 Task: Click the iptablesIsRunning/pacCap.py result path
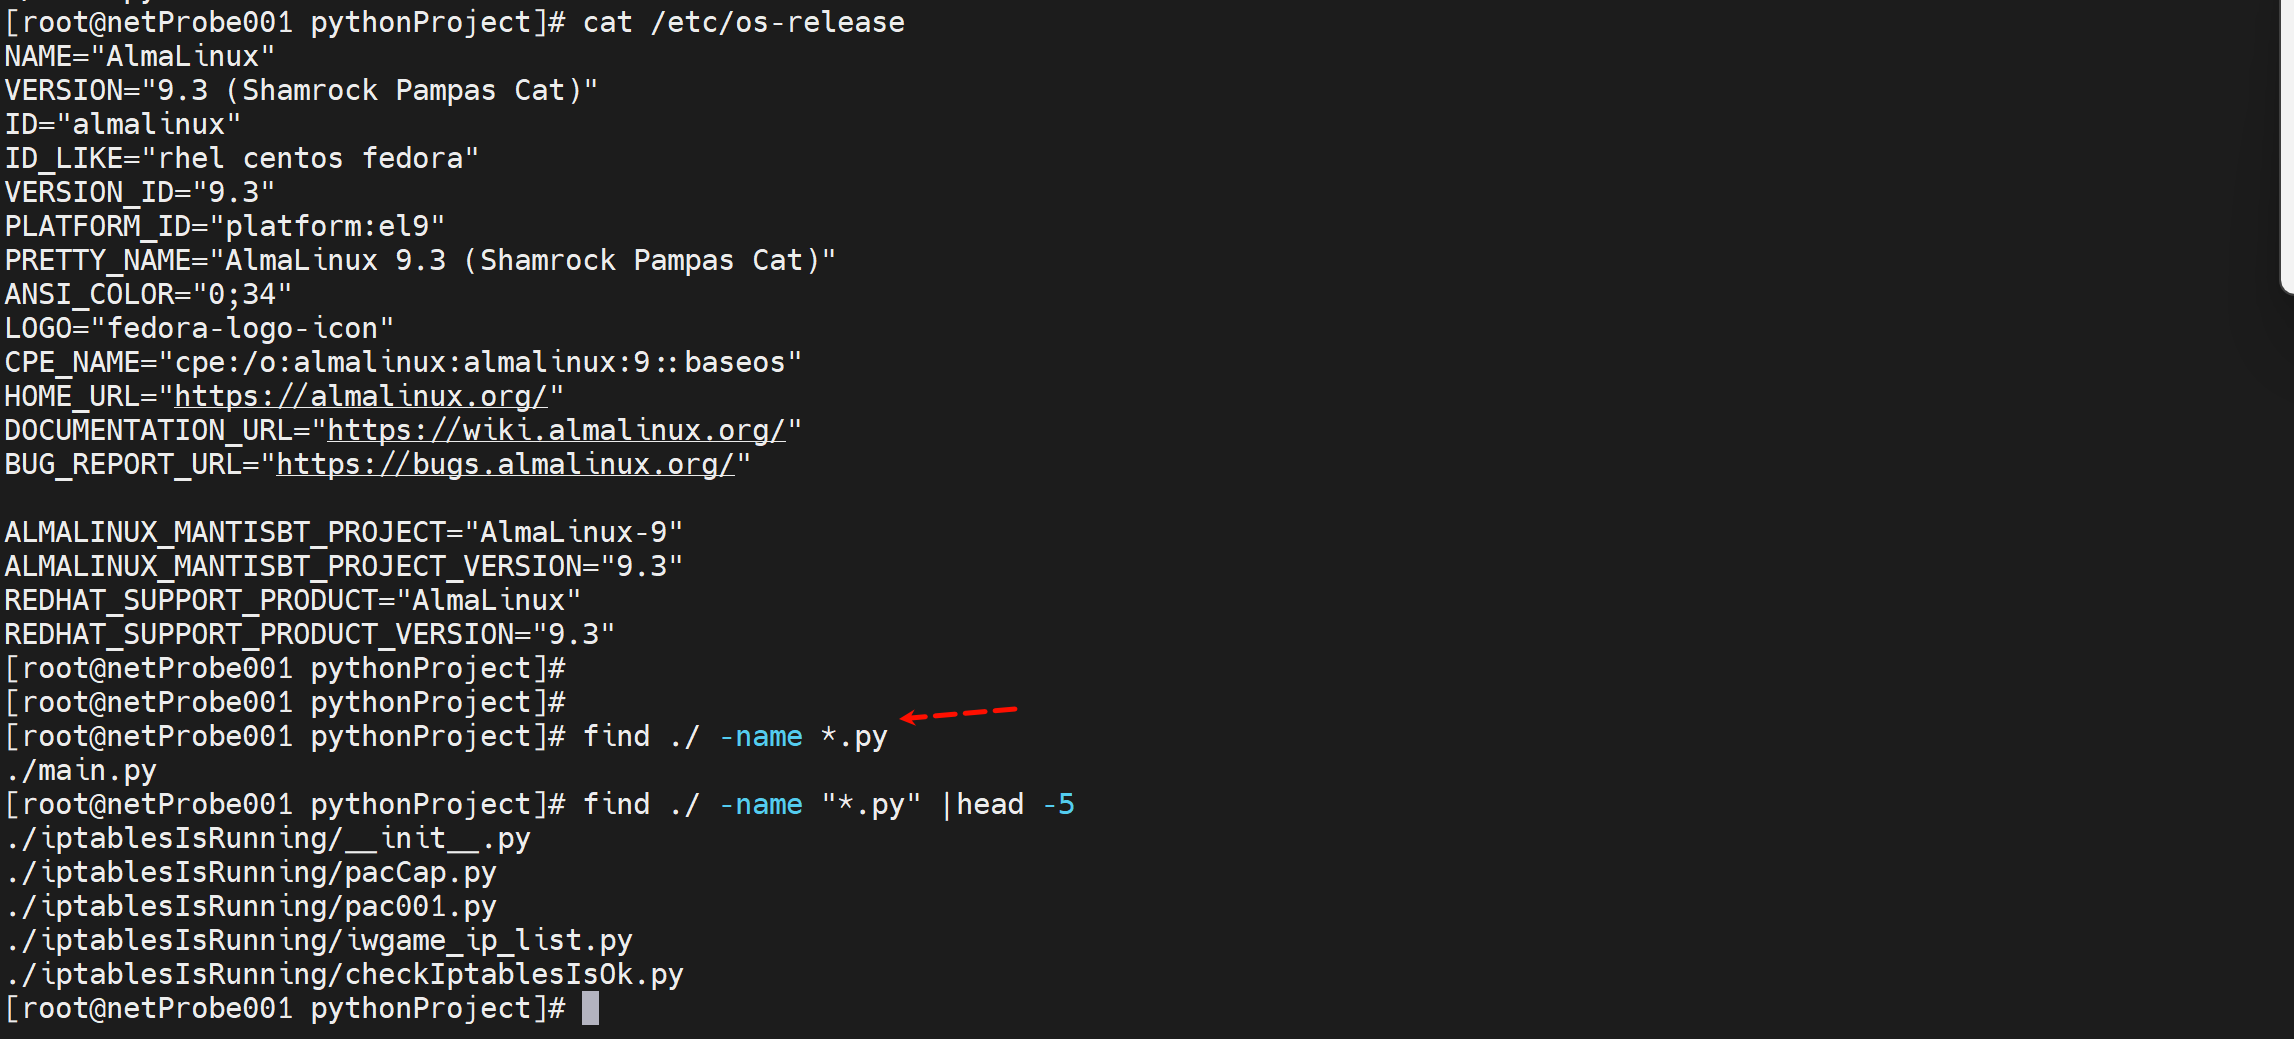[x=251, y=873]
